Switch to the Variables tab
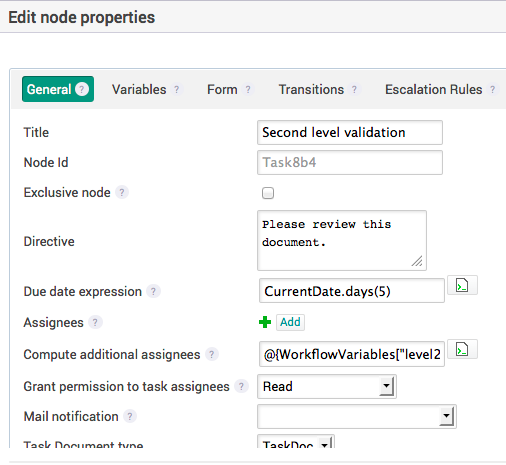The height and width of the screenshot is (465, 506). pyautogui.click(x=139, y=89)
